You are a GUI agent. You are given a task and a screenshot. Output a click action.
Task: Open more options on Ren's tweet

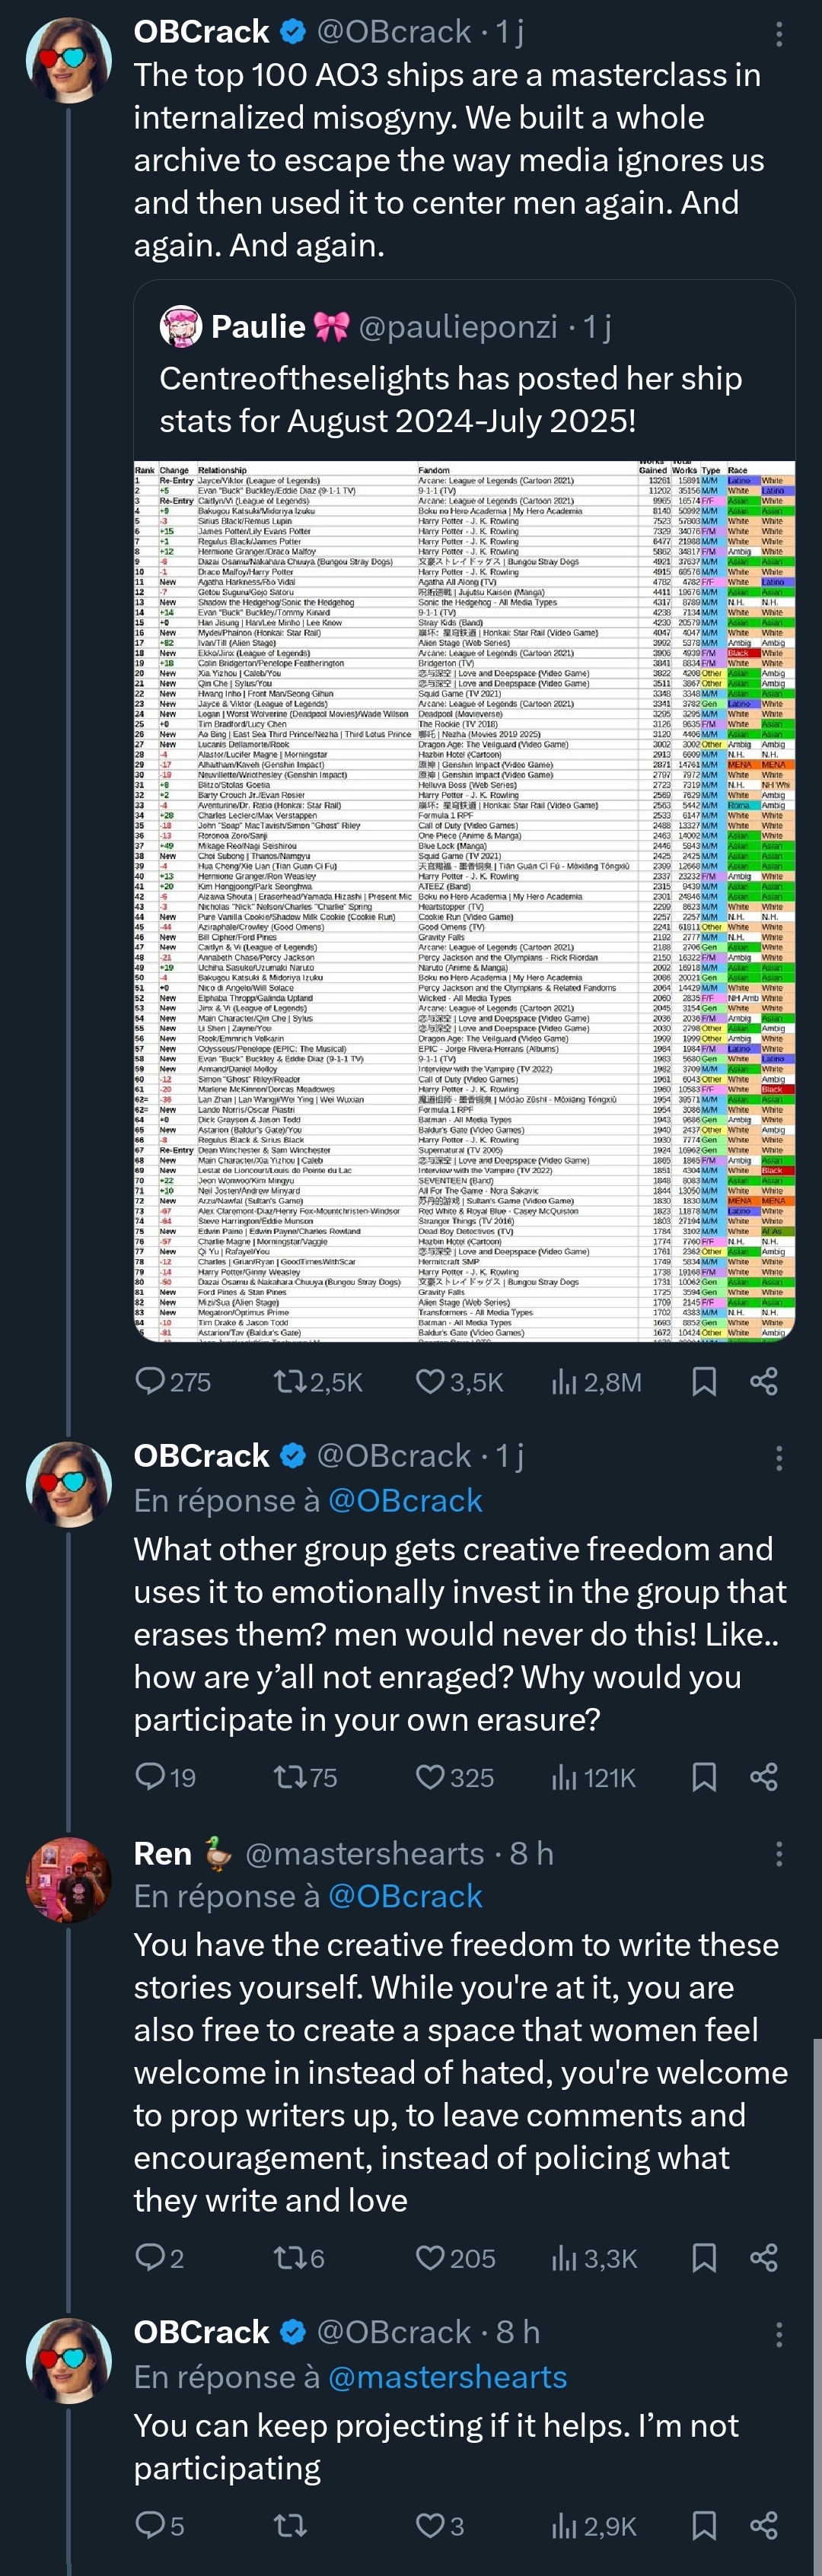(779, 1854)
